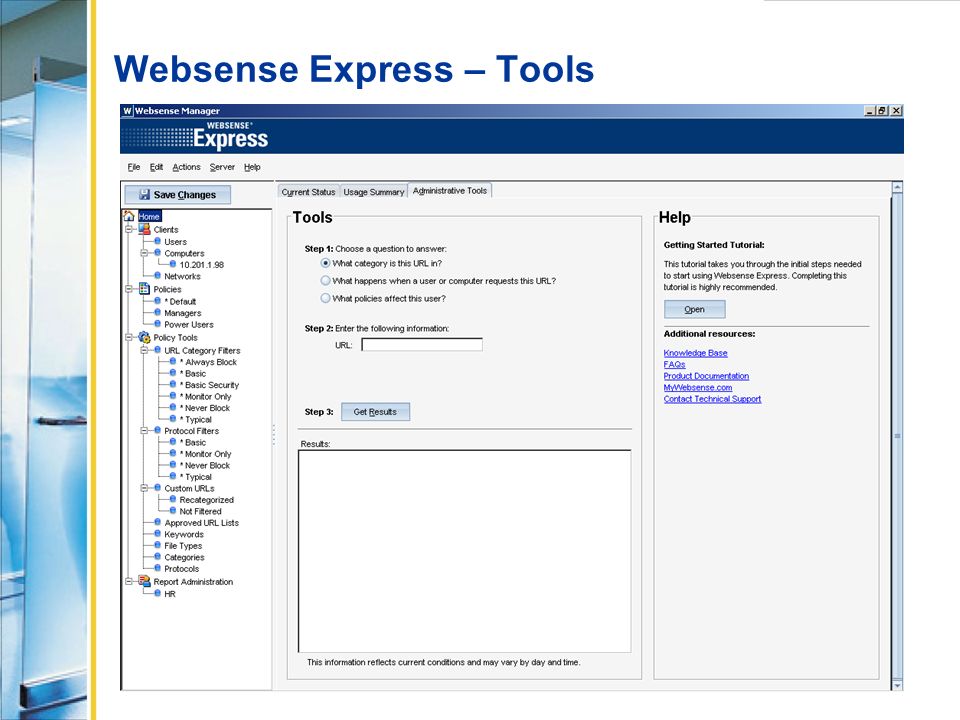The image size is (960, 720).
Task: Visit the MyWebsense.com link
Action: (698, 388)
